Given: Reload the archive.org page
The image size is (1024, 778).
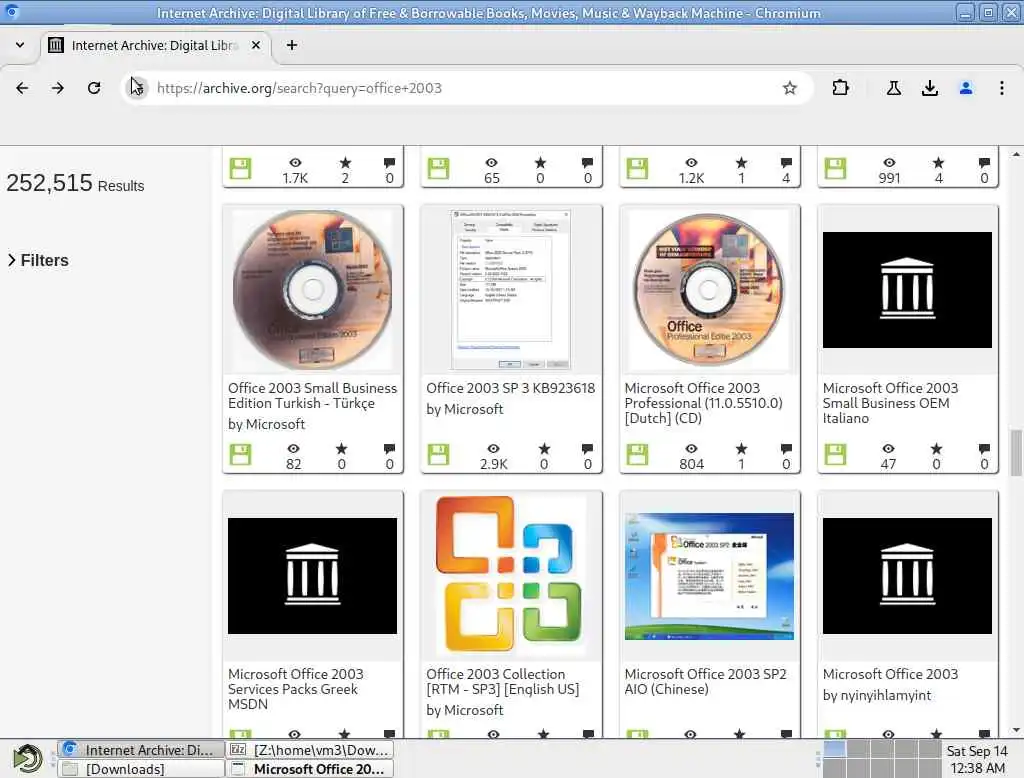Looking at the screenshot, I should point(94,88).
